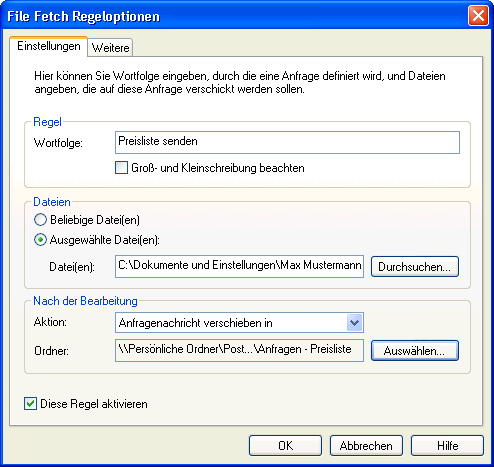Click the Diese Regel aktivieren label text

94,404
